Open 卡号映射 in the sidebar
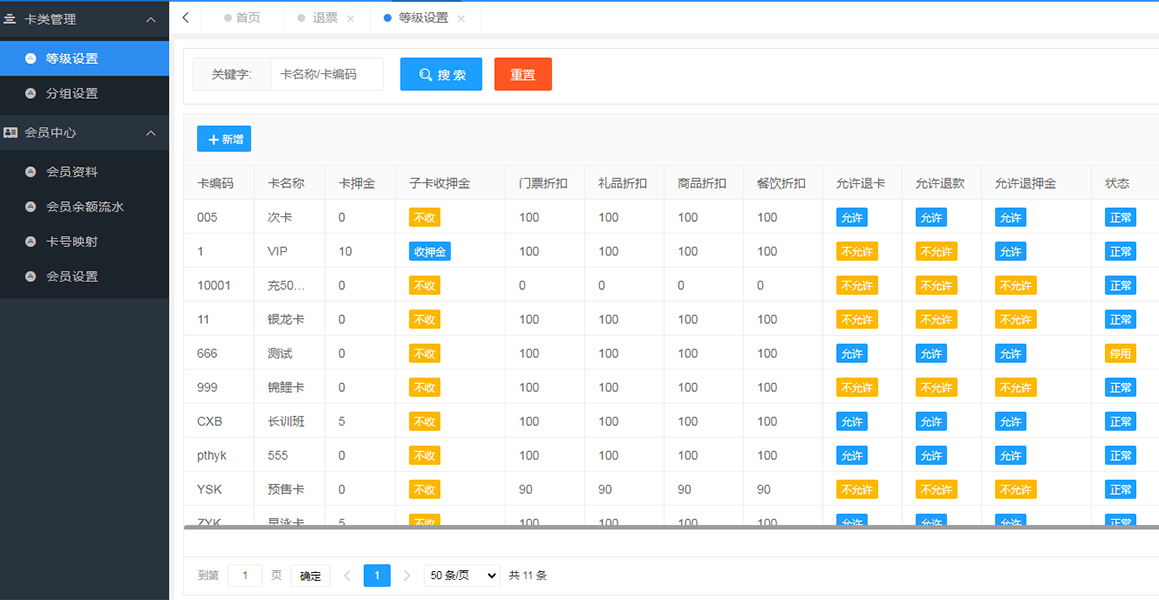This screenshot has width=1159, height=600. click(72, 242)
